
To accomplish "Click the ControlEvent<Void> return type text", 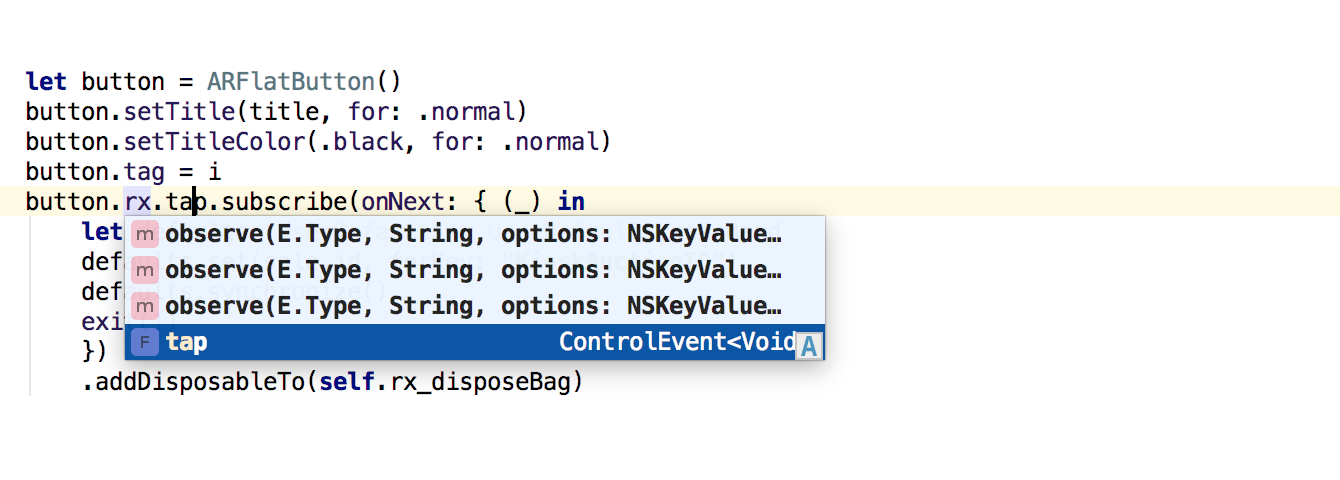I will [x=677, y=342].
